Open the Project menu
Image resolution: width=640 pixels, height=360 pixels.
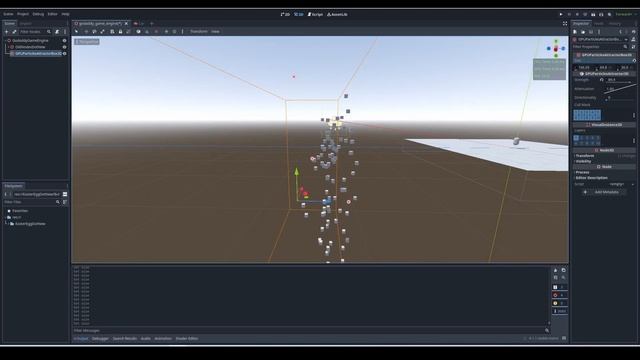[x=23, y=14]
